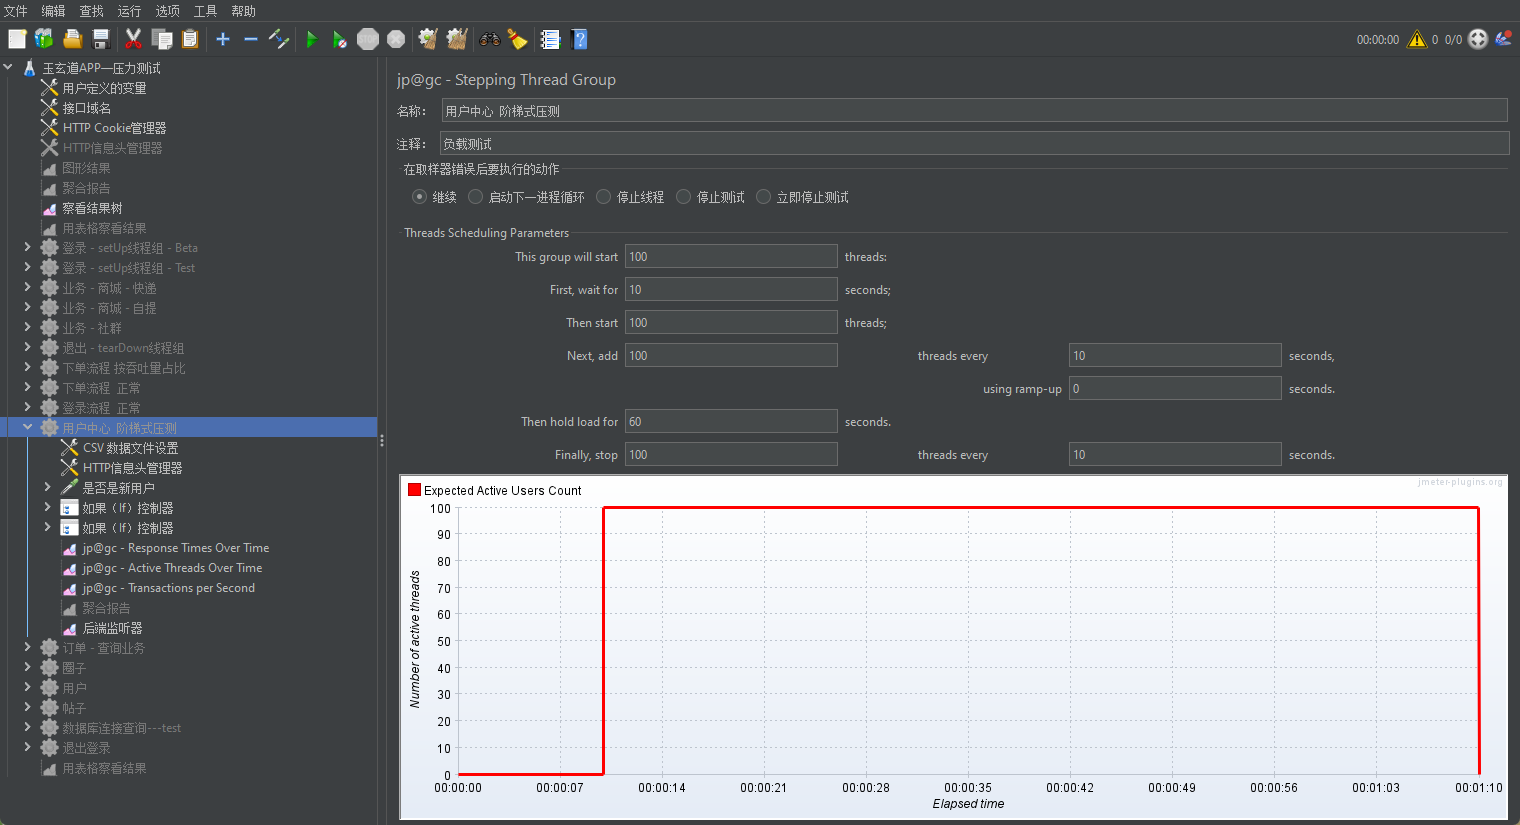
Task: Select the 停止线程 radio button
Action: pos(604,197)
